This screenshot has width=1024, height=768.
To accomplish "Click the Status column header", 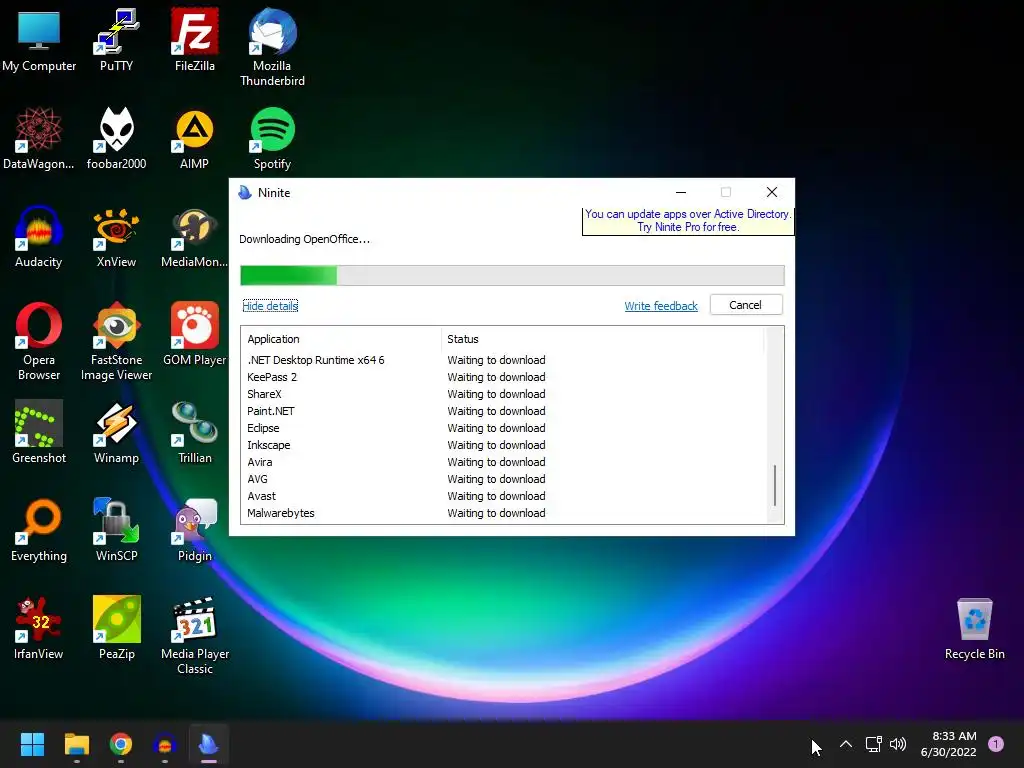I will [x=601, y=339].
